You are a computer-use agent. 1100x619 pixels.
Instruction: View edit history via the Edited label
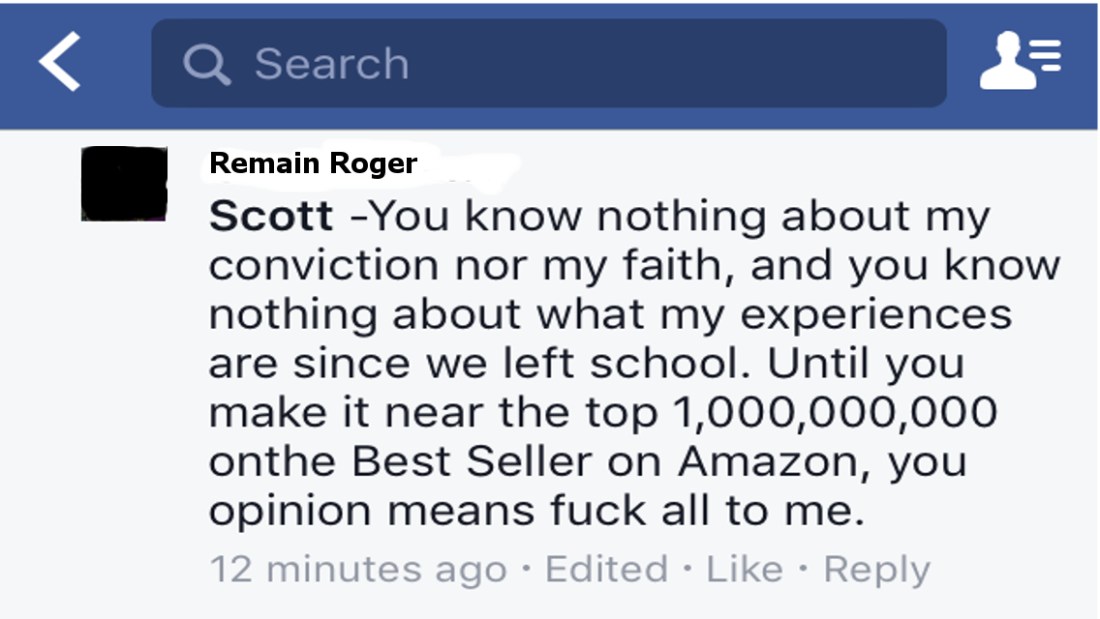(x=606, y=569)
